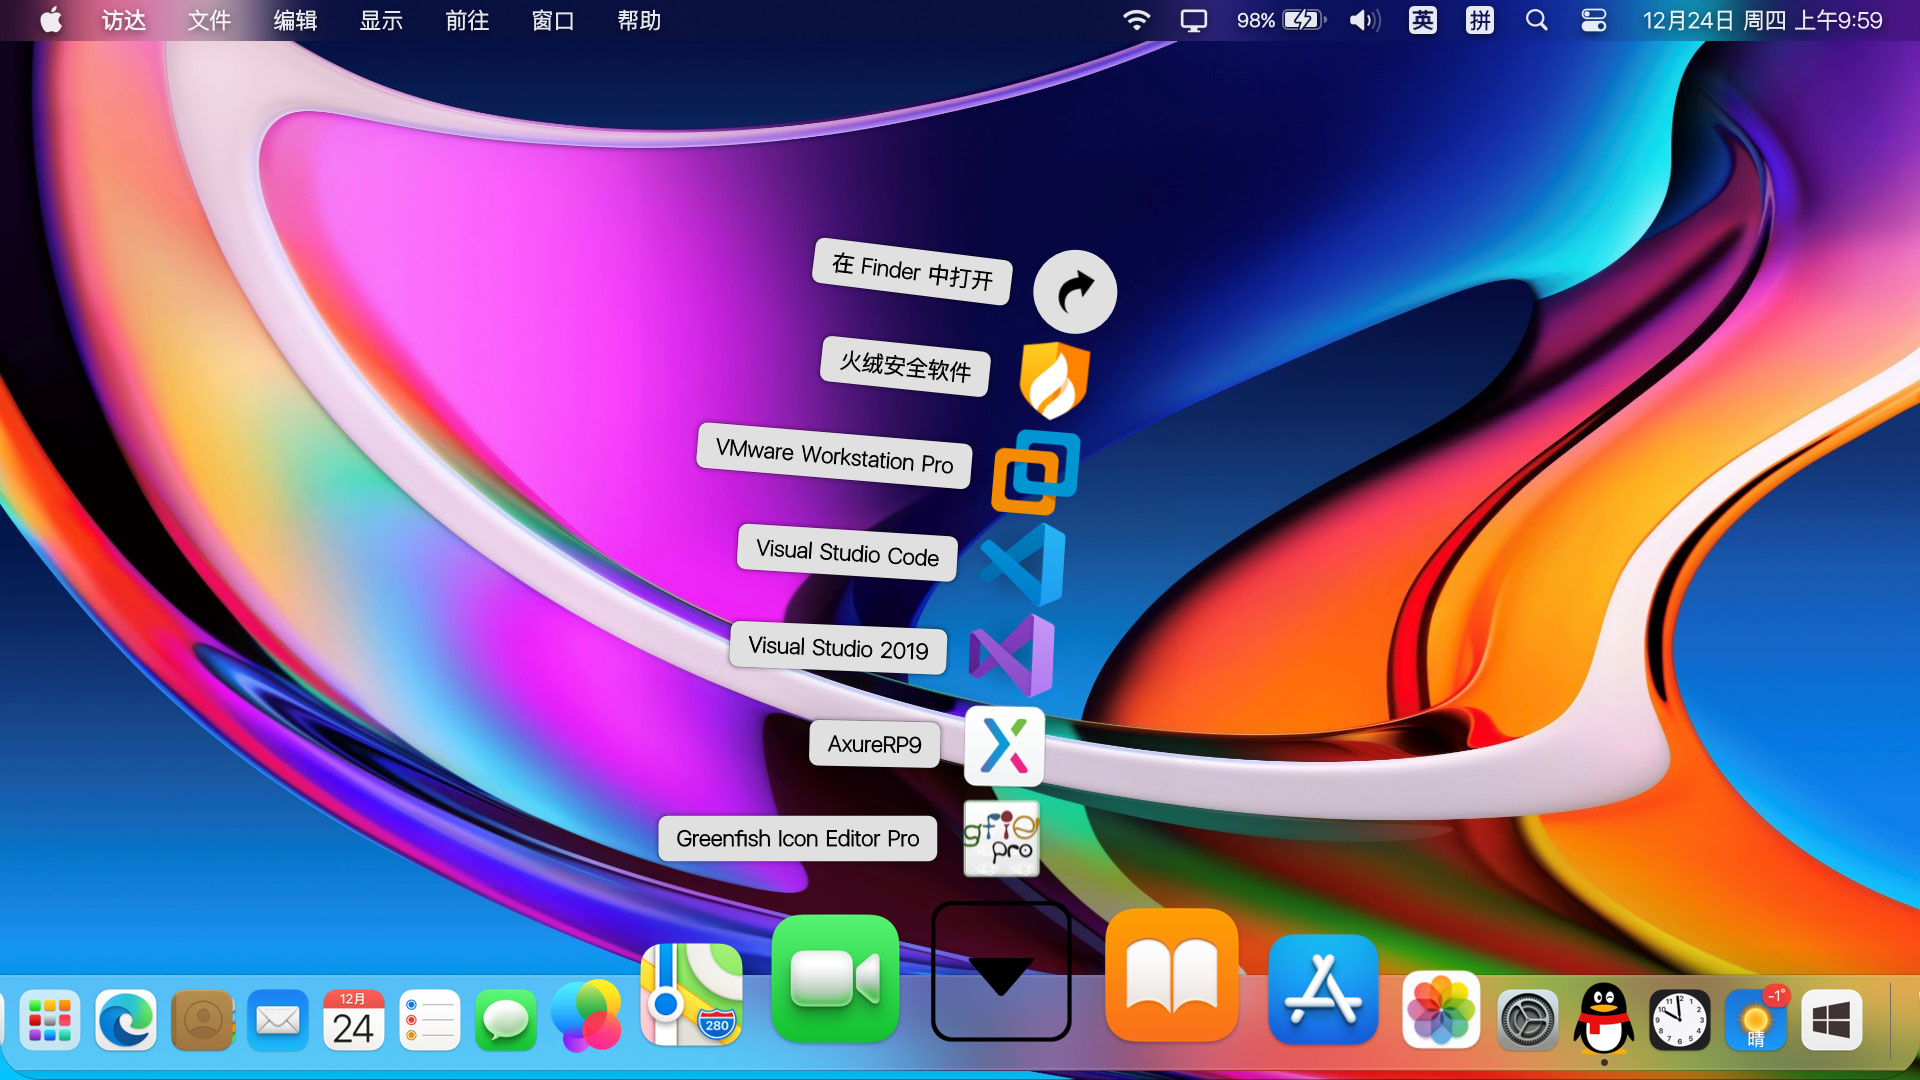Launch Greenfish Icon Editor Pro icon
The height and width of the screenshot is (1080, 1920).
tap(1001, 838)
